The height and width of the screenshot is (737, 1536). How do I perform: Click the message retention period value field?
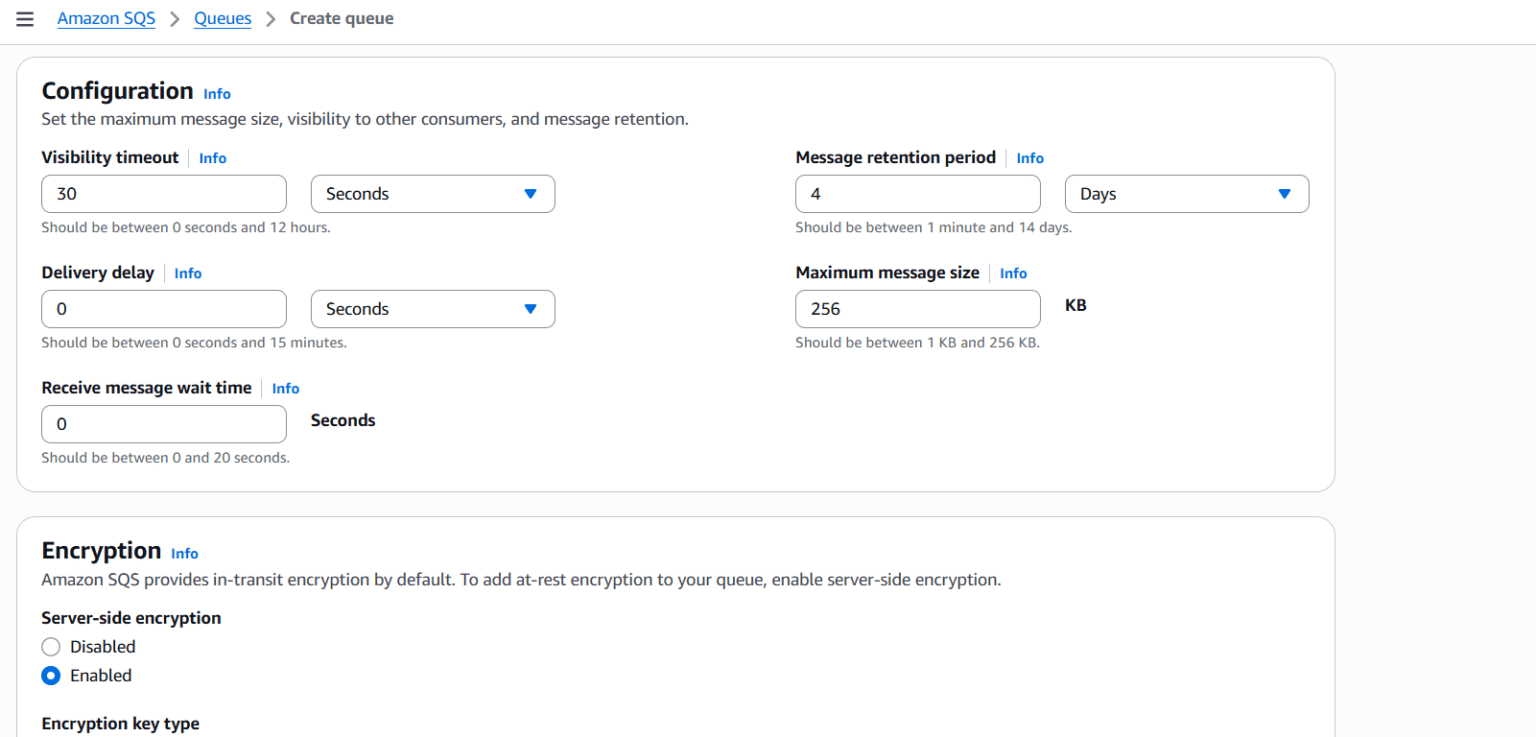[x=917, y=193]
